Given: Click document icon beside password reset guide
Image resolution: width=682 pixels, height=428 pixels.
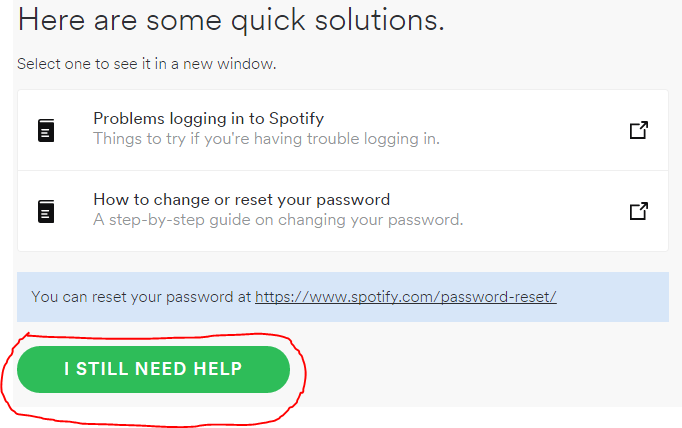Looking at the screenshot, I should [x=46, y=211].
